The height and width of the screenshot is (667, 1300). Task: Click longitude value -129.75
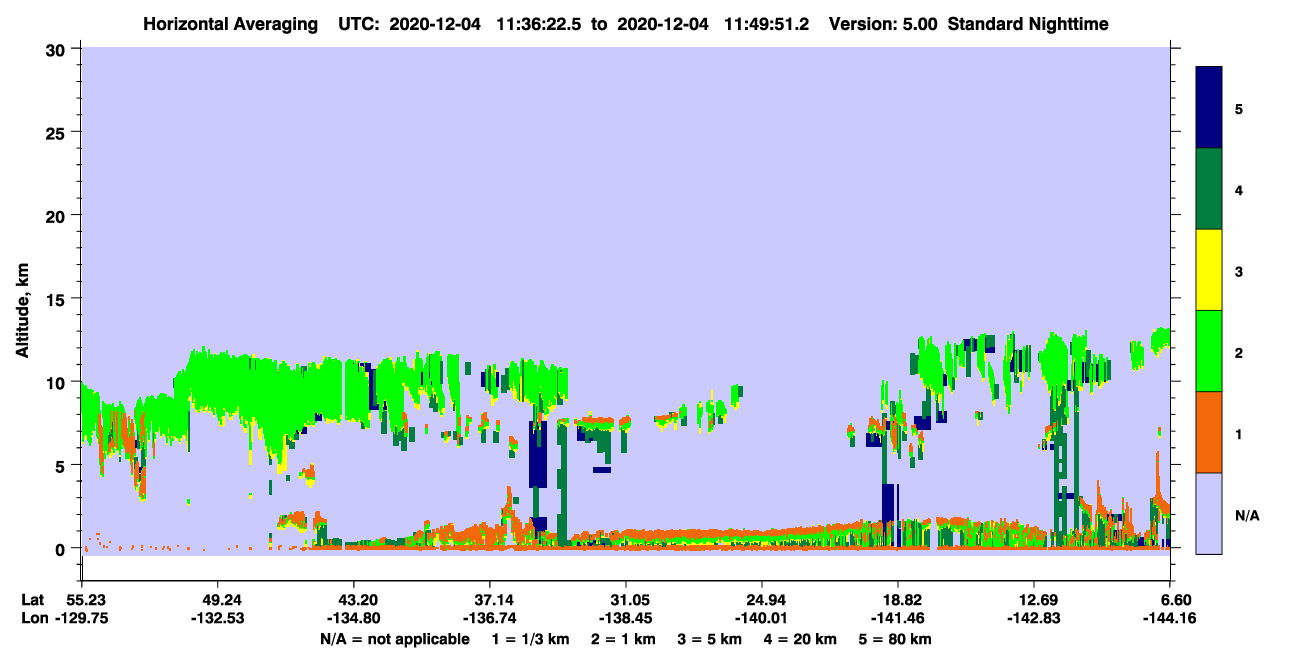tap(81, 618)
